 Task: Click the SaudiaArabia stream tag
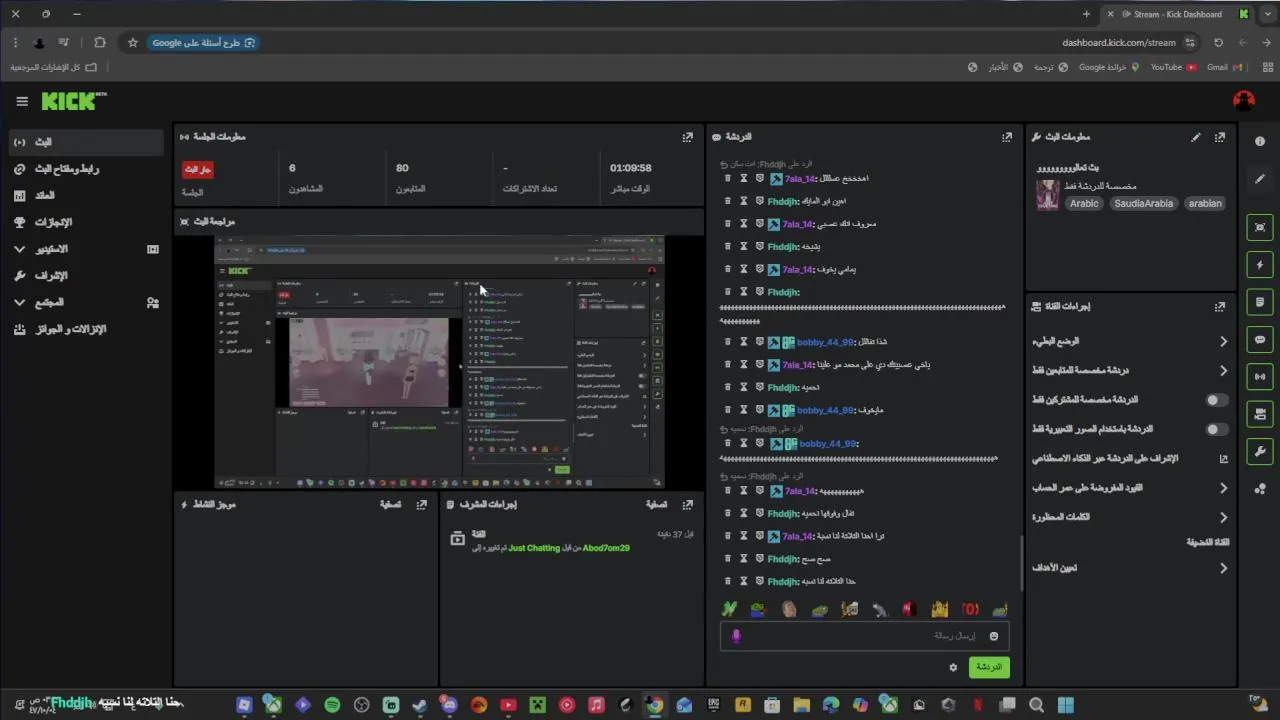[x=1144, y=203]
